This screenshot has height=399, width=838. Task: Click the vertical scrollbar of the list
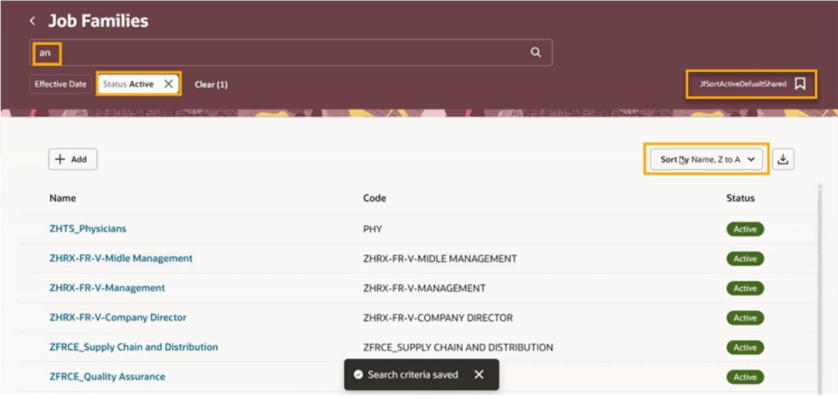tap(820, 288)
